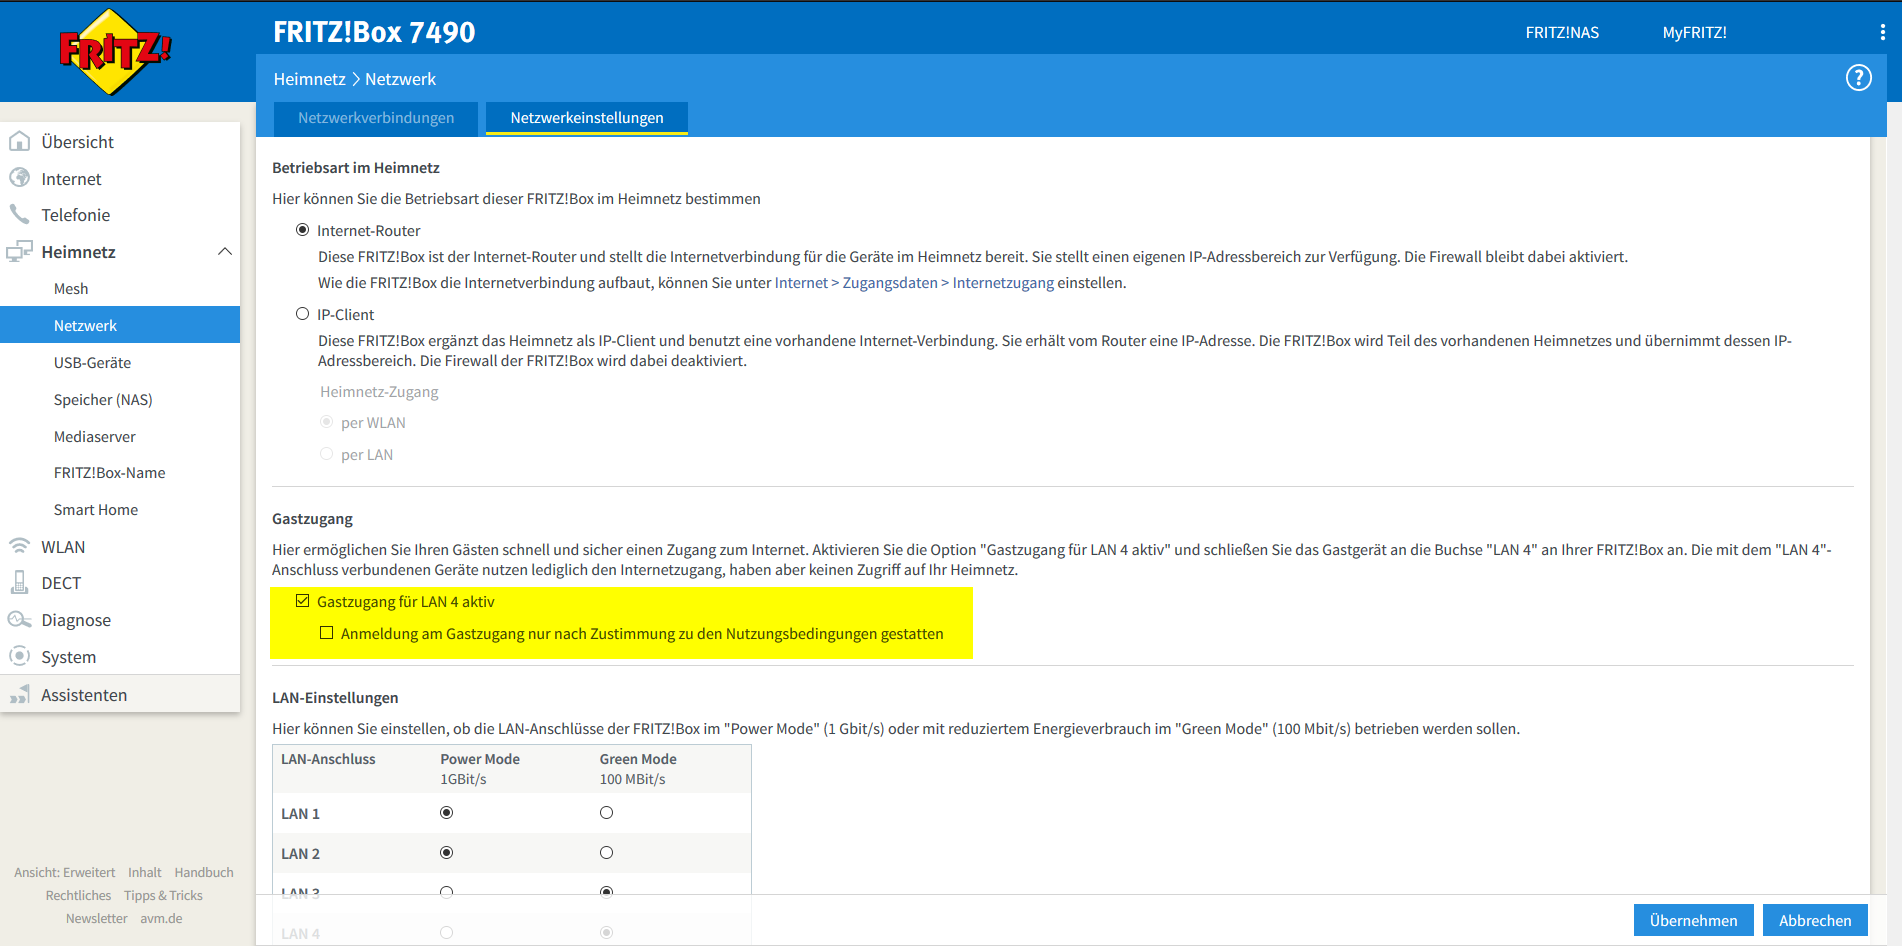Click the Assistenten icon in sidebar

pyautogui.click(x=19, y=694)
